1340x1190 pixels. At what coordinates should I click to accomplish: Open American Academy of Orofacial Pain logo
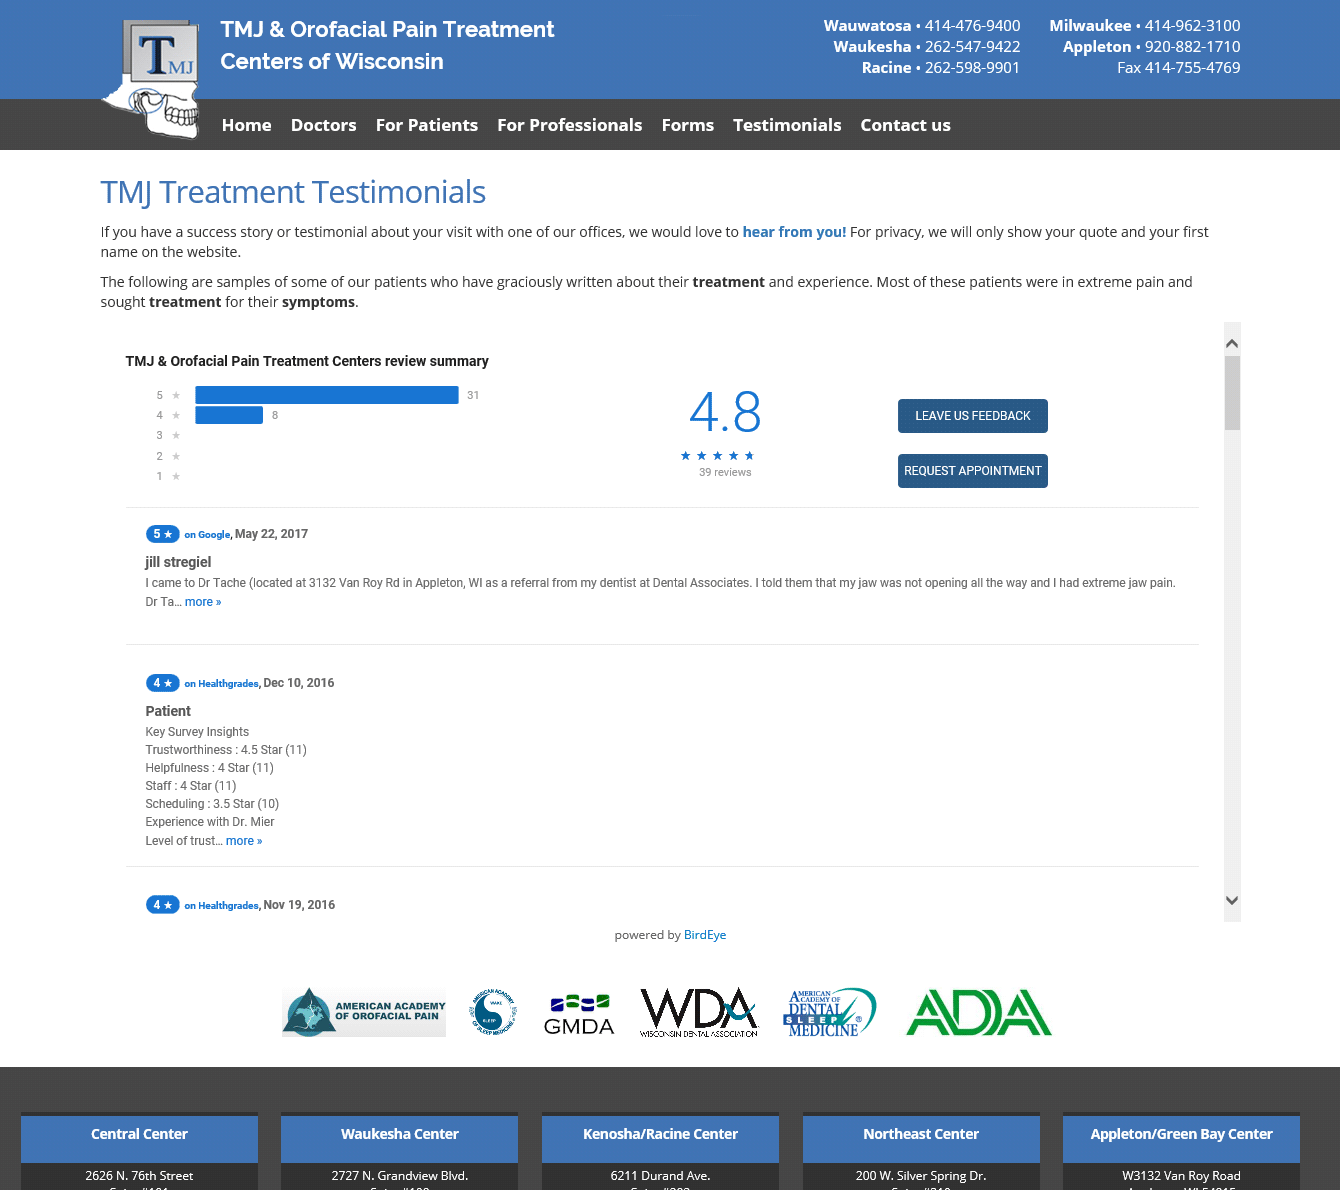click(x=364, y=1012)
